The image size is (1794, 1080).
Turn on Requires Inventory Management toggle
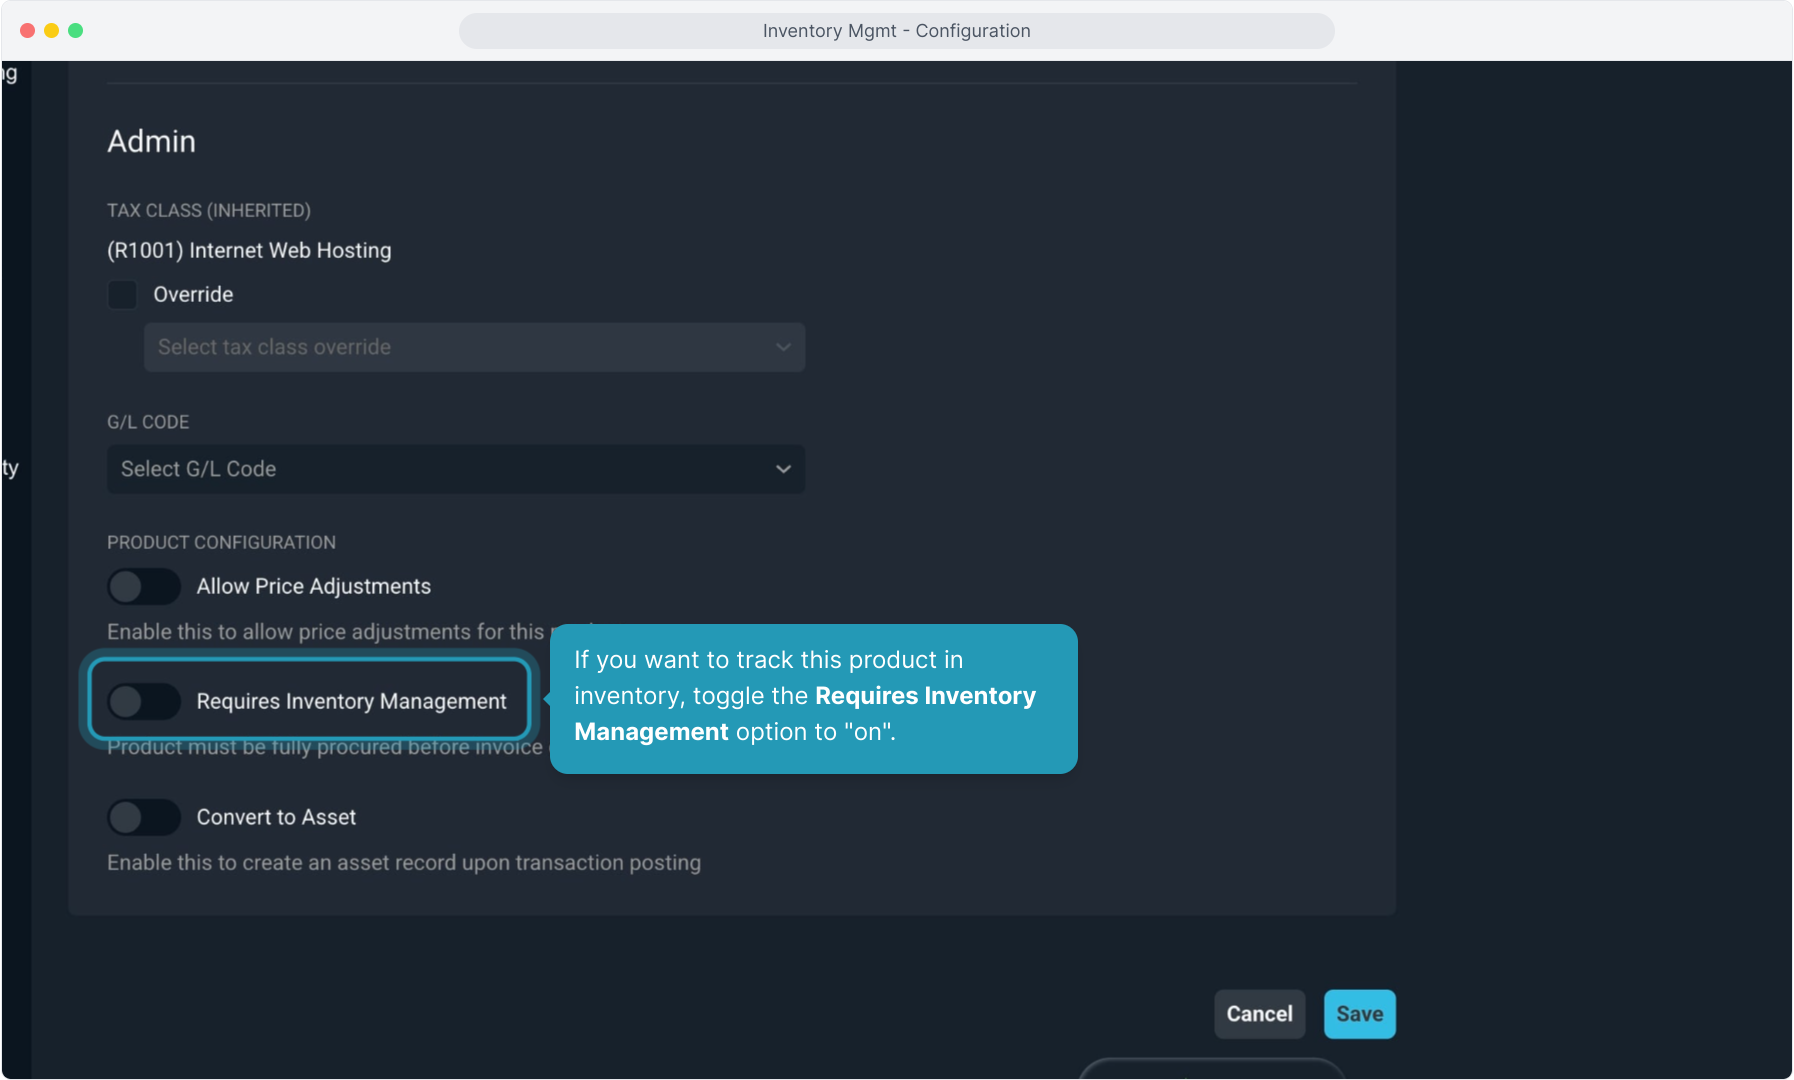144,702
